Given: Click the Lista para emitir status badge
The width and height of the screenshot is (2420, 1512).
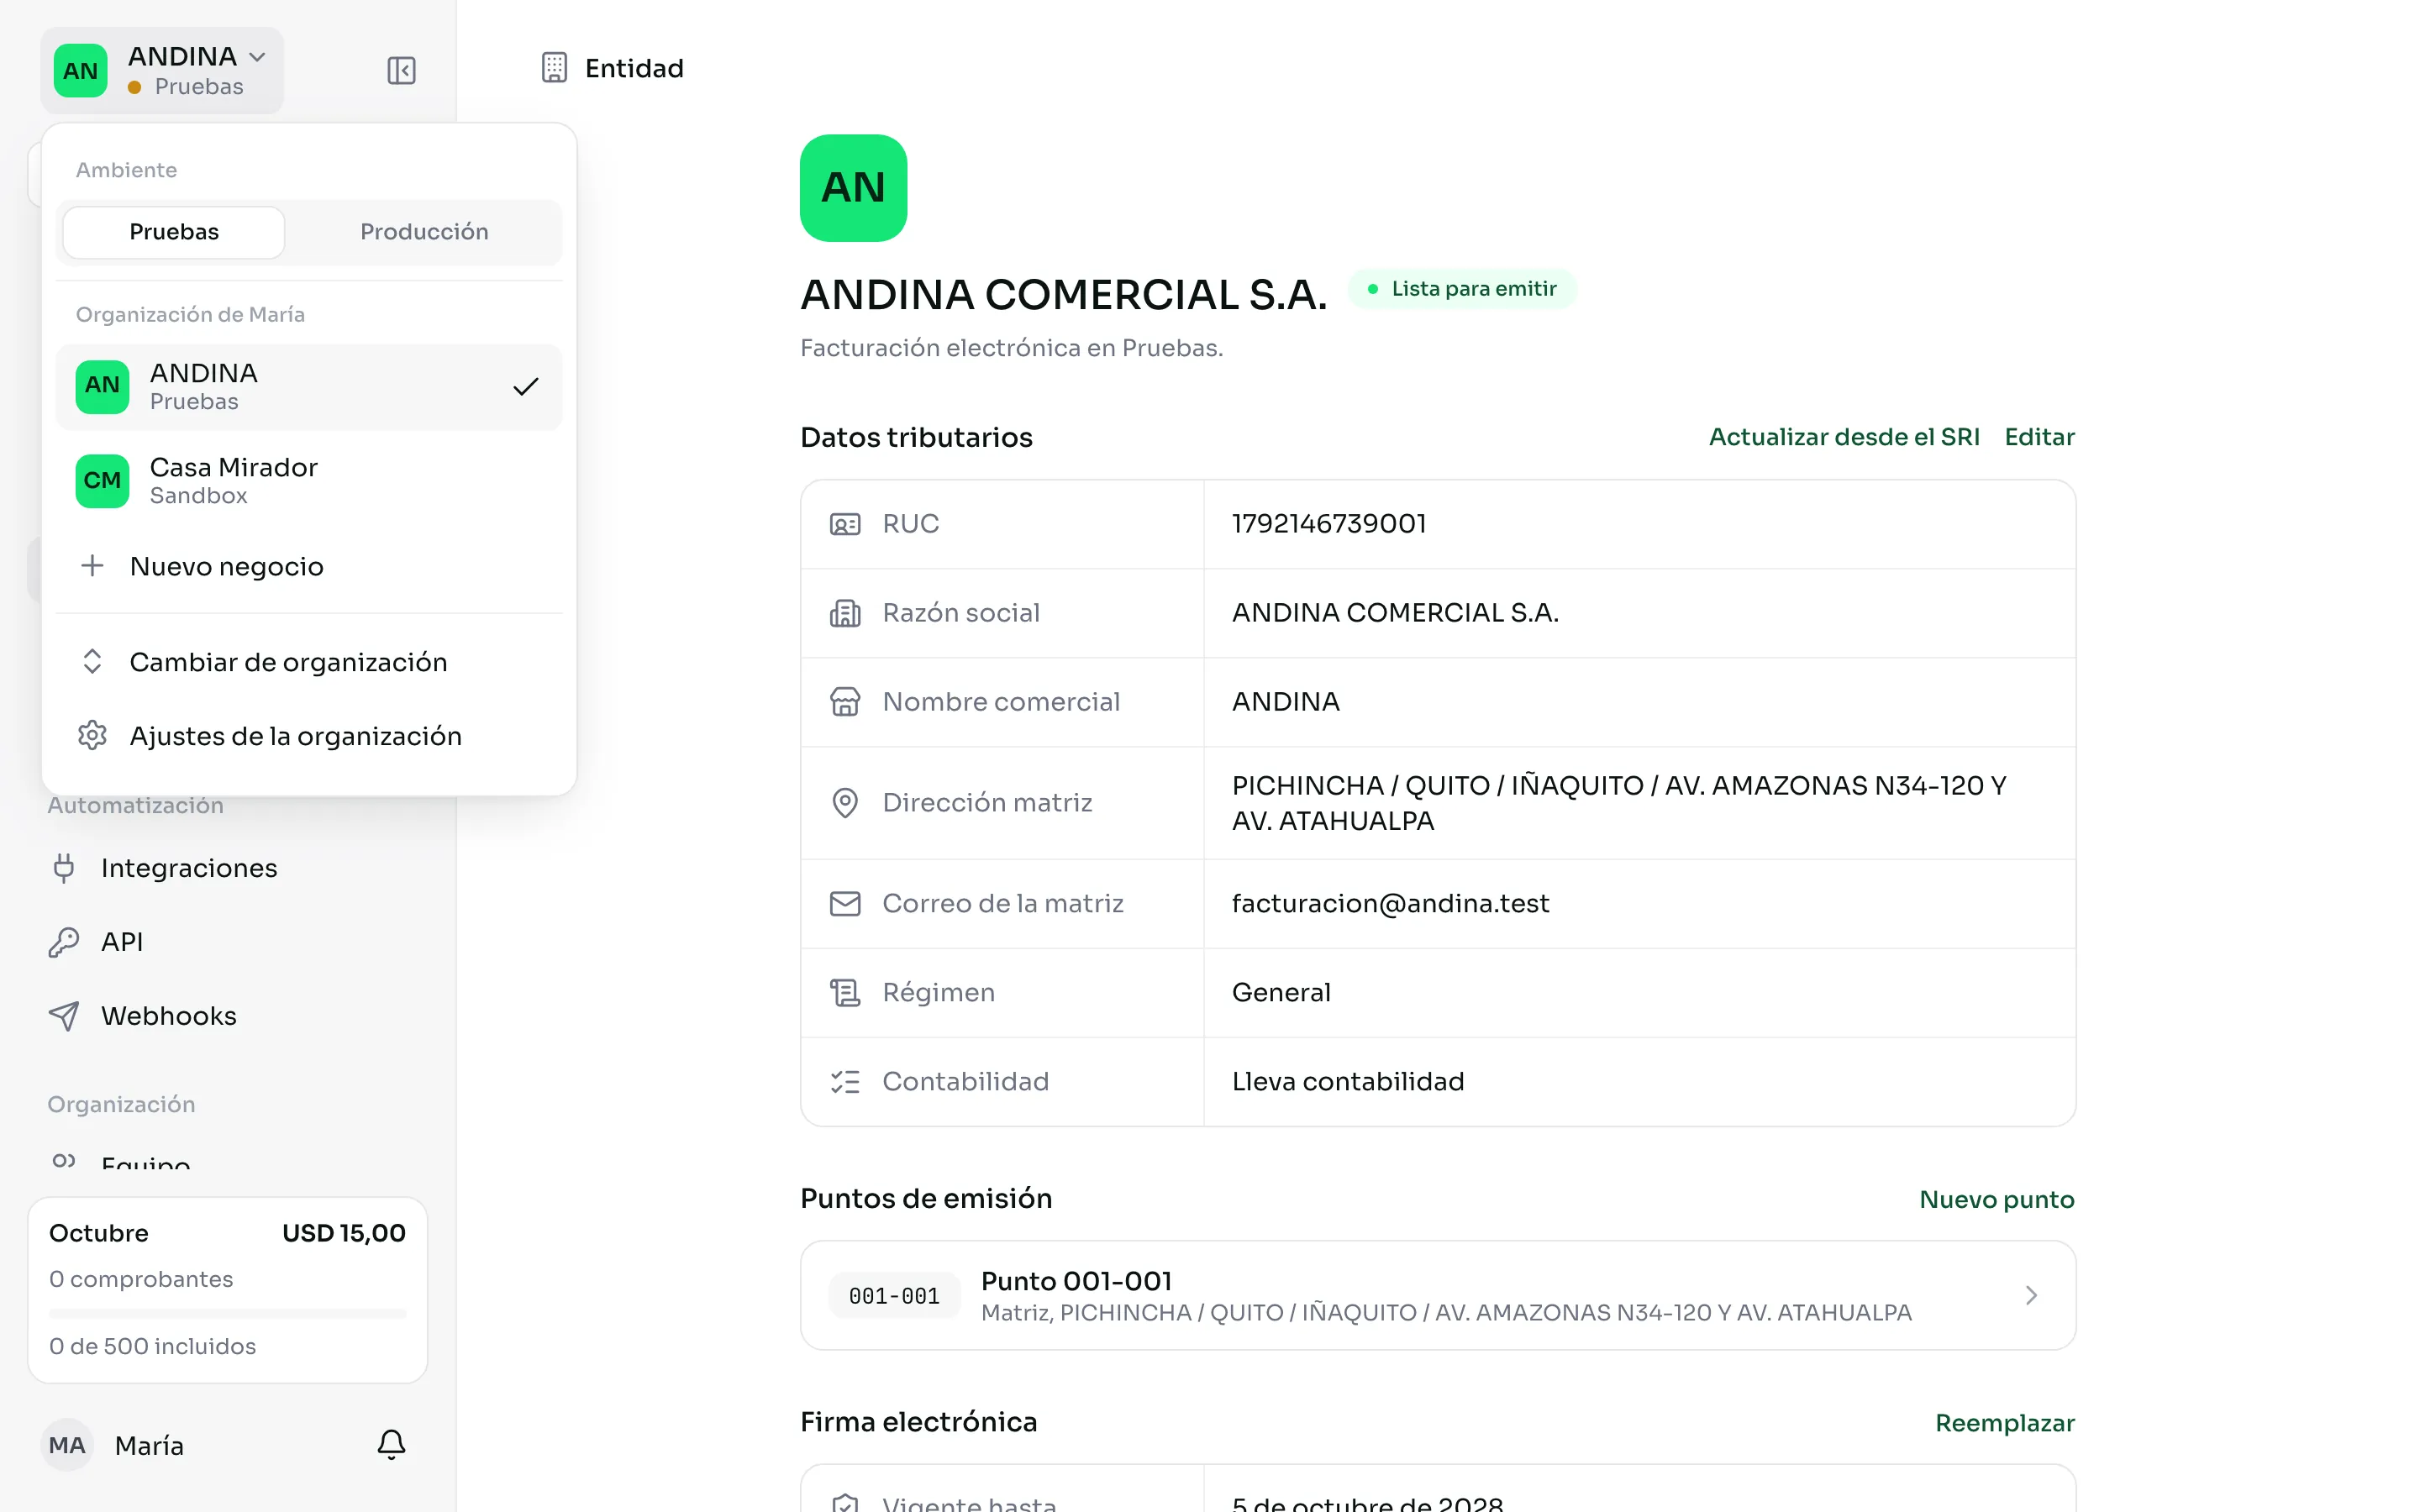Looking at the screenshot, I should 1462,289.
